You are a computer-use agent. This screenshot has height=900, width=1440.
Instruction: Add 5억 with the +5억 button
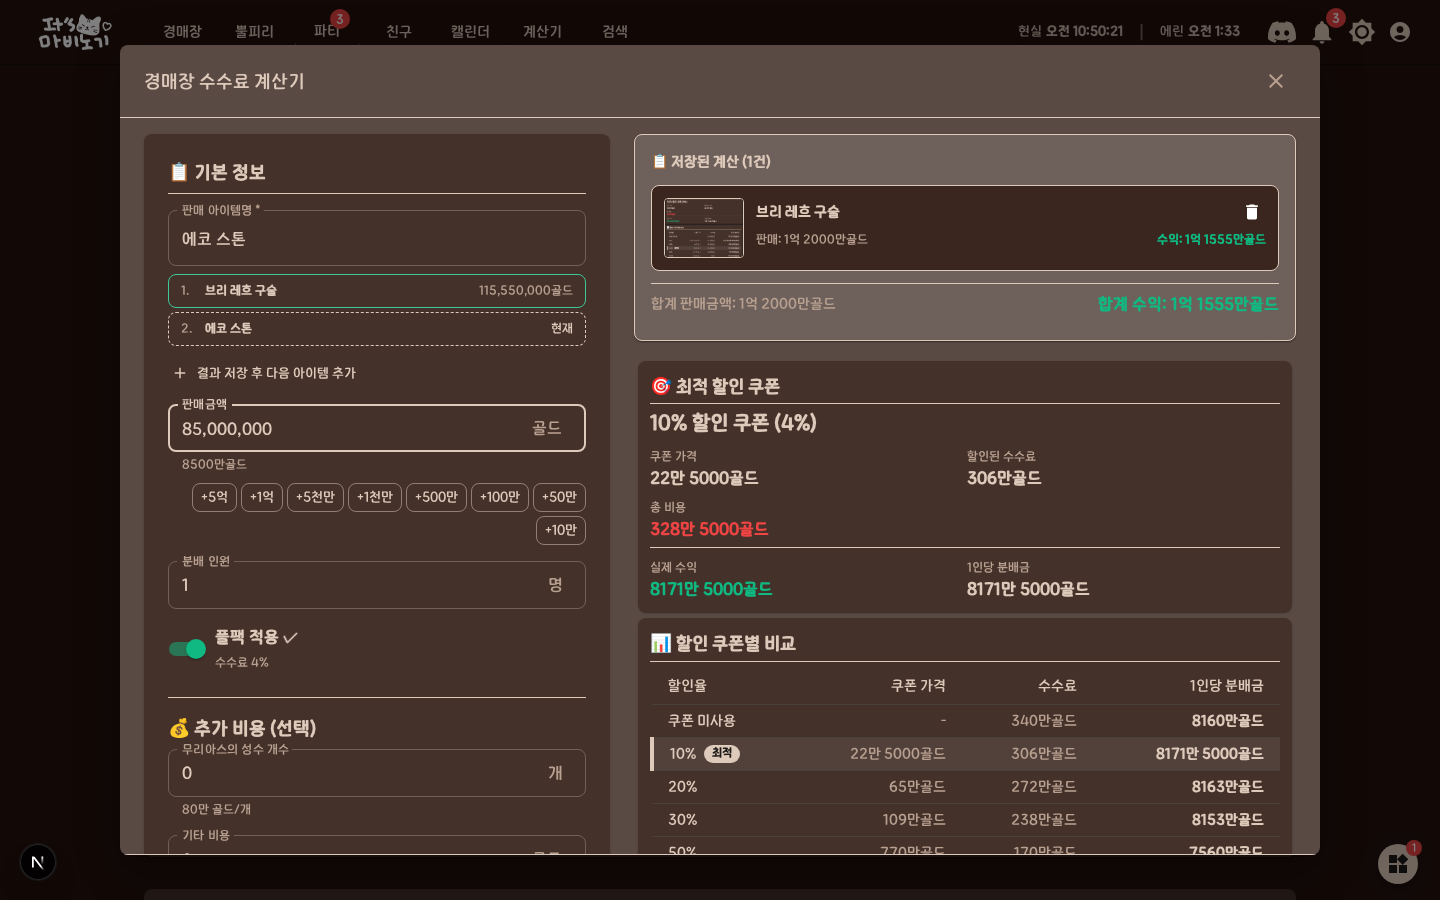tap(214, 497)
